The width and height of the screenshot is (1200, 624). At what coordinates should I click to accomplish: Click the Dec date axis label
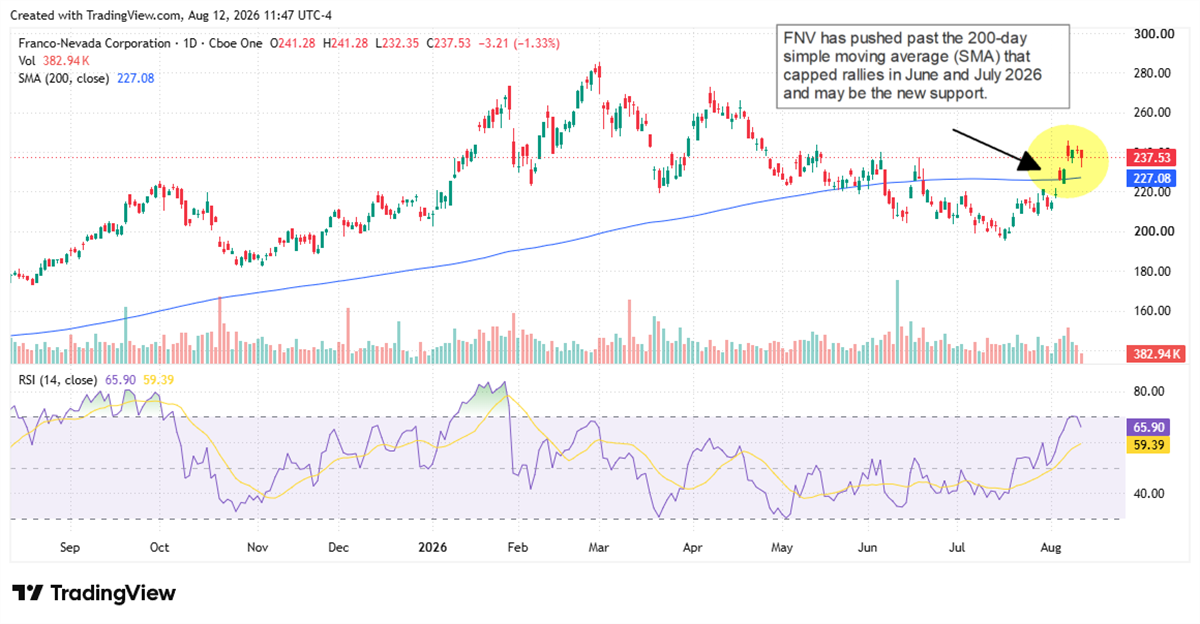[x=338, y=548]
